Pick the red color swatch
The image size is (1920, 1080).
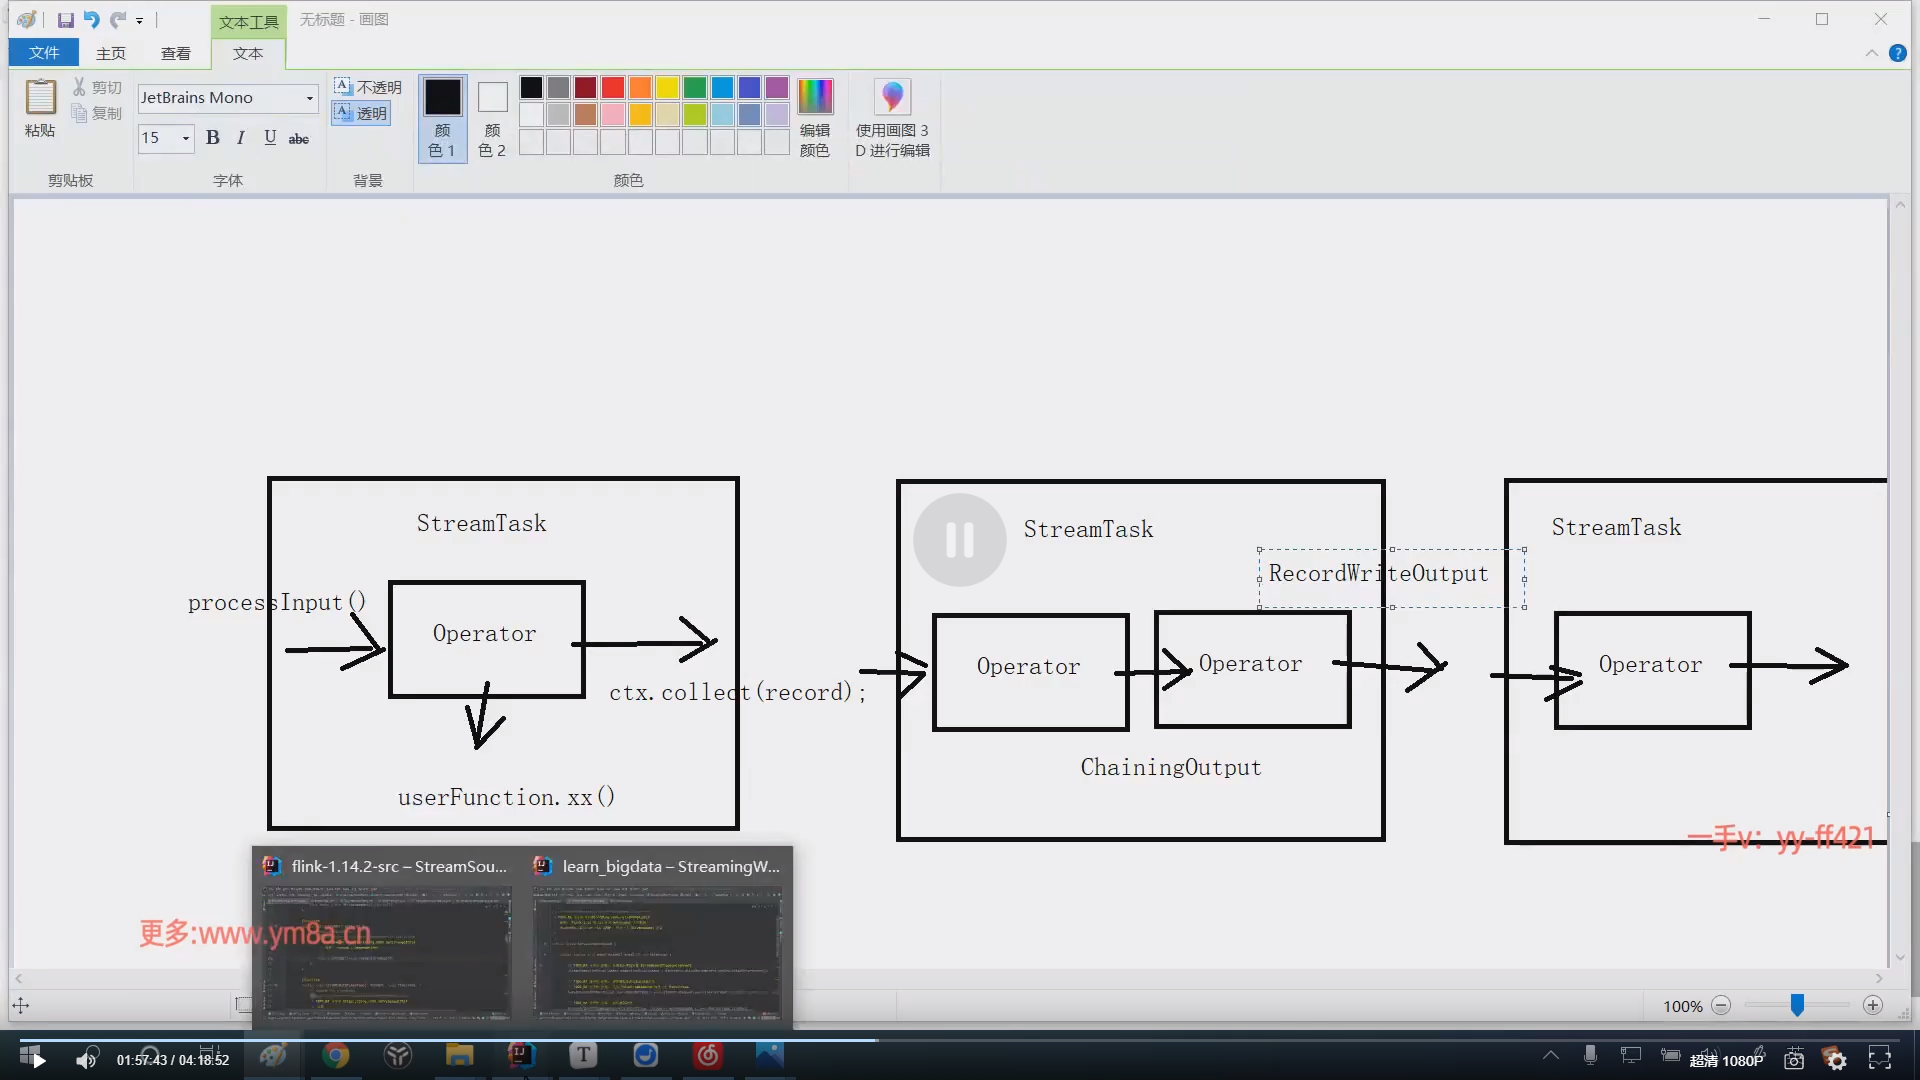[x=613, y=88]
